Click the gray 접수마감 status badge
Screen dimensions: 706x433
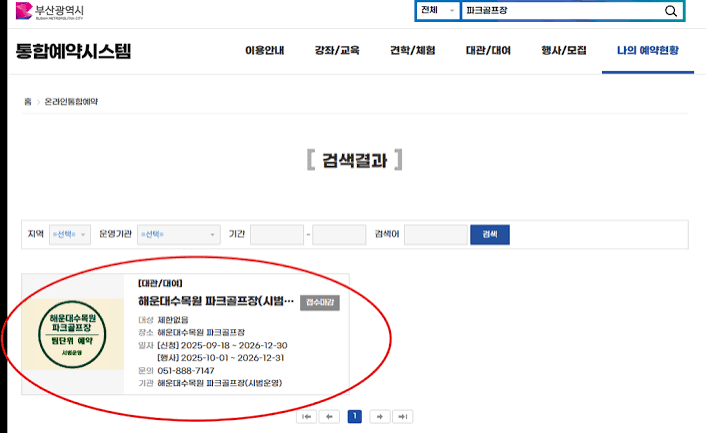320,302
